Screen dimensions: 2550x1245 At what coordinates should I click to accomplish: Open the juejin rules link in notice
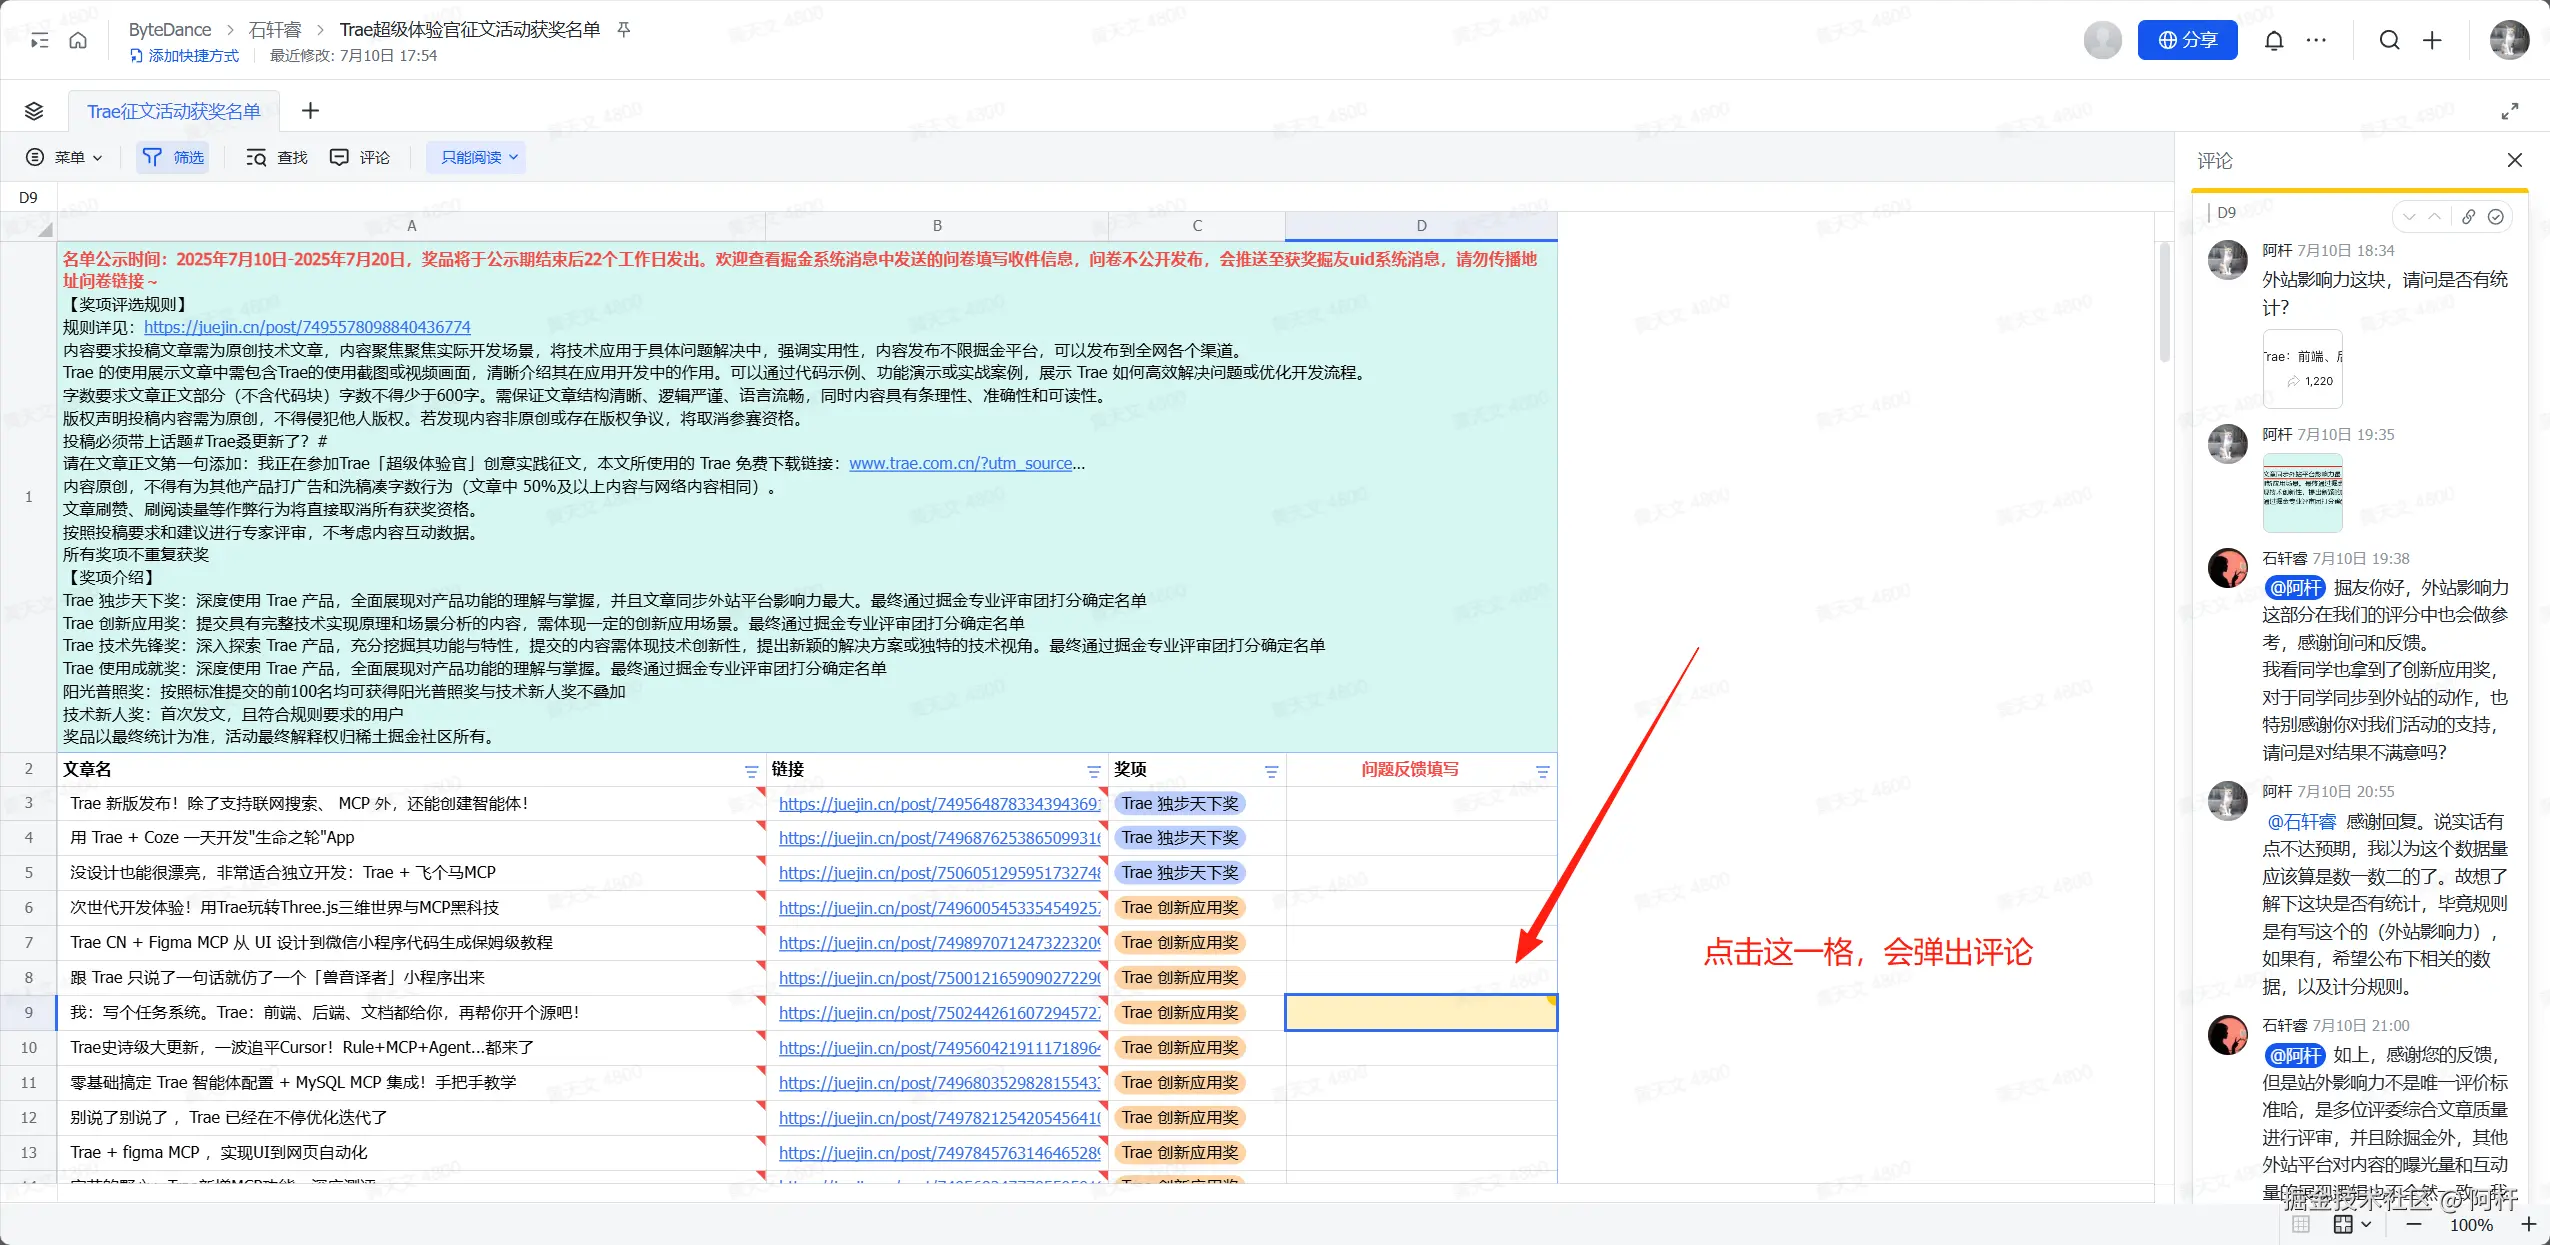pos(307,327)
